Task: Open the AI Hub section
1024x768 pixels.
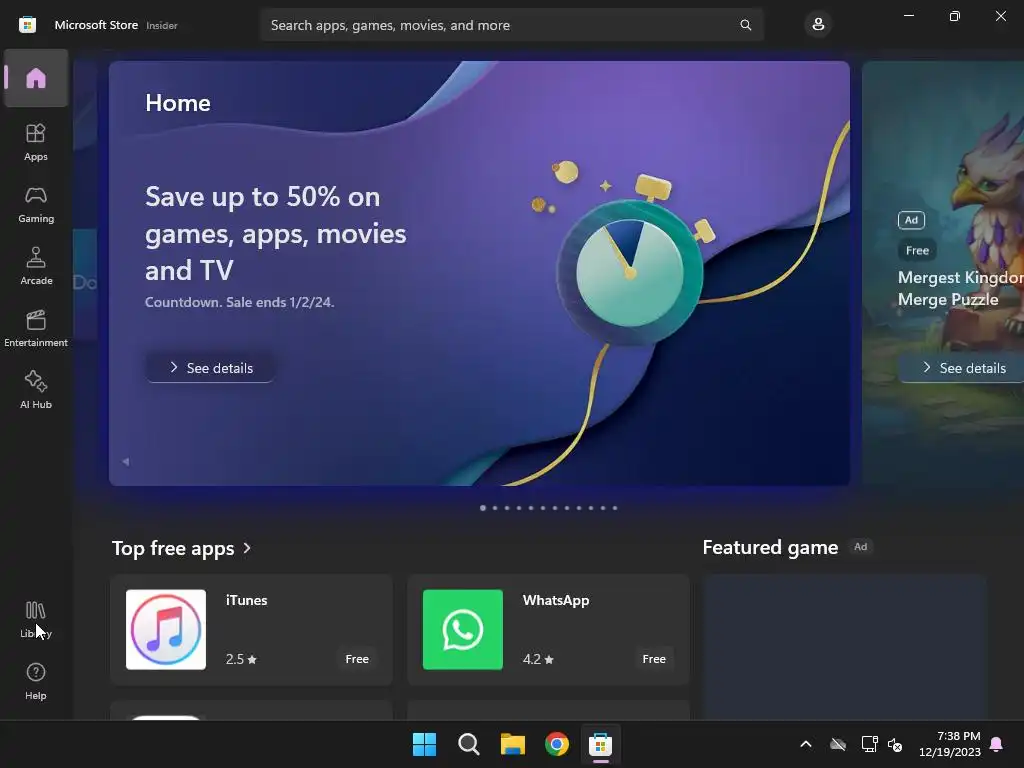Action: 36,391
